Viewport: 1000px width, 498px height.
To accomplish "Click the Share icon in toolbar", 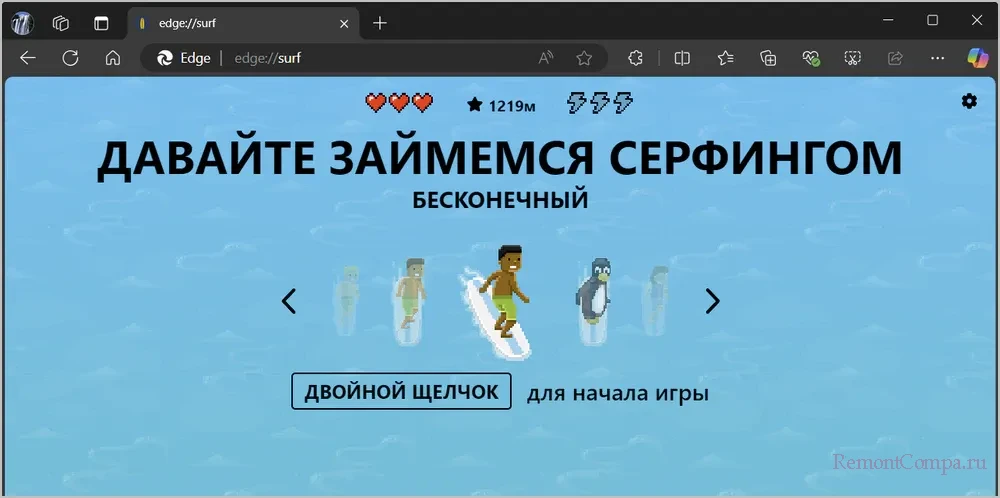I will pos(895,58).
